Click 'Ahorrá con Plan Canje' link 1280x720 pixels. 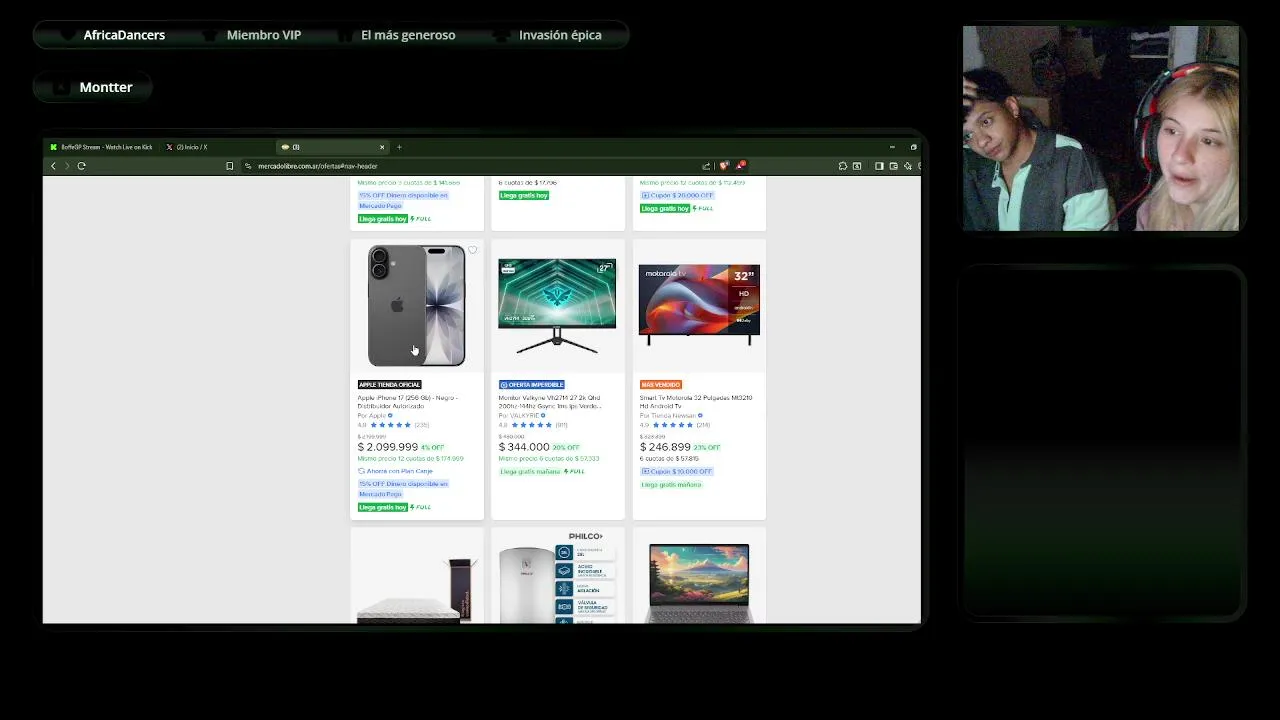[396, 471]
